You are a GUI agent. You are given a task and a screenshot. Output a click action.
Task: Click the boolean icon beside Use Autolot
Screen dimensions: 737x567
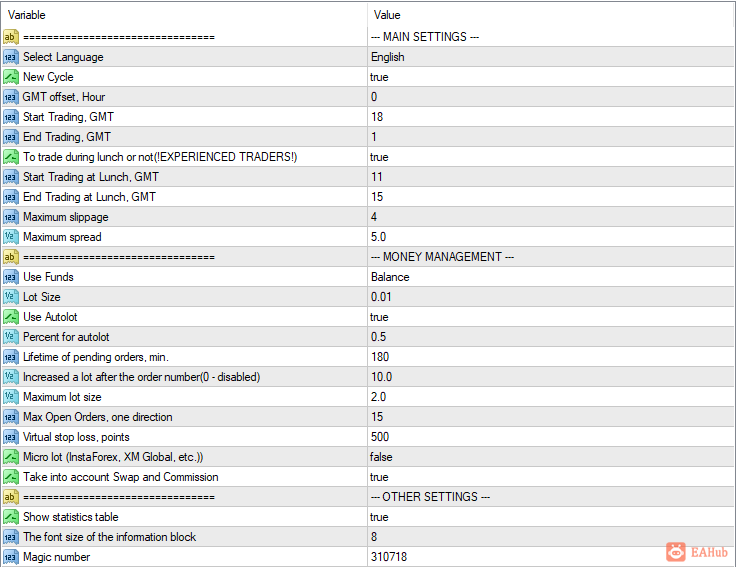tap(11, 317)
